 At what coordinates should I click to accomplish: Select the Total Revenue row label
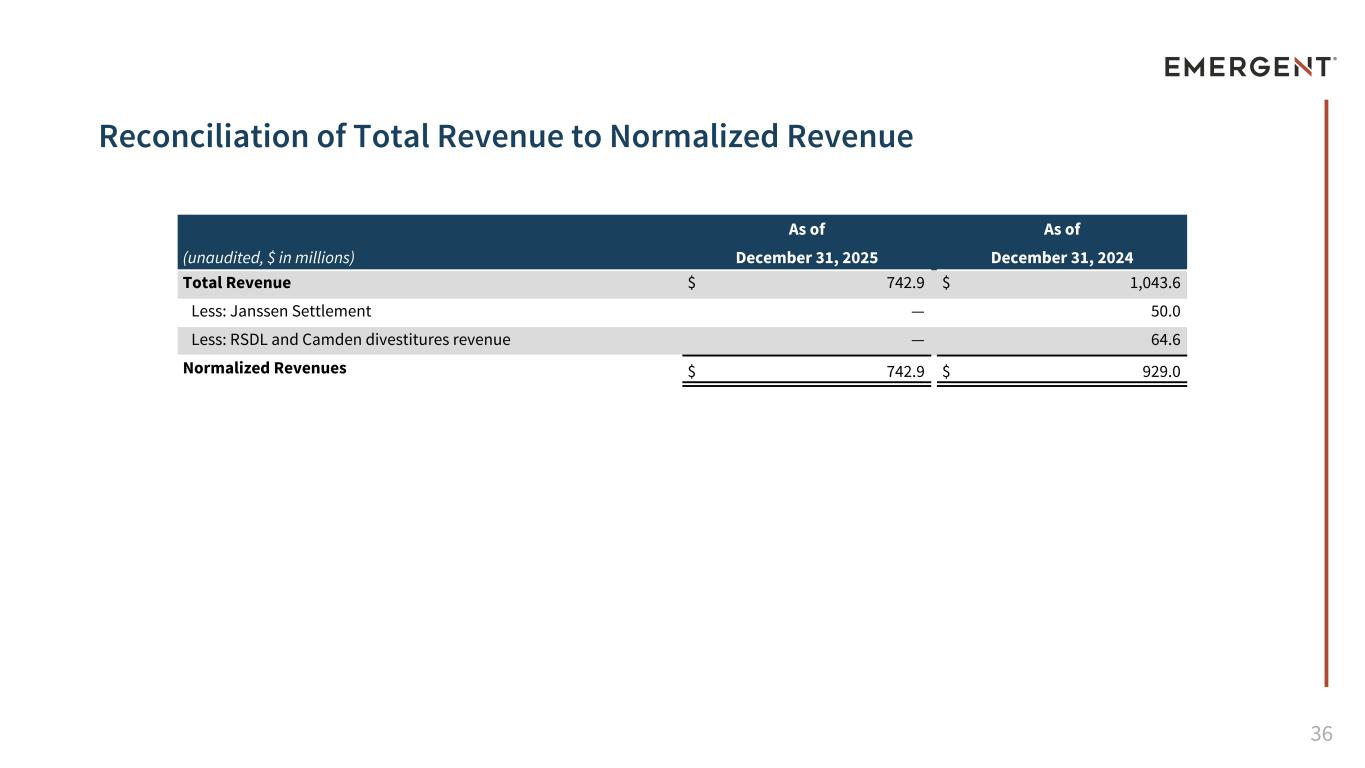point(237,283)
